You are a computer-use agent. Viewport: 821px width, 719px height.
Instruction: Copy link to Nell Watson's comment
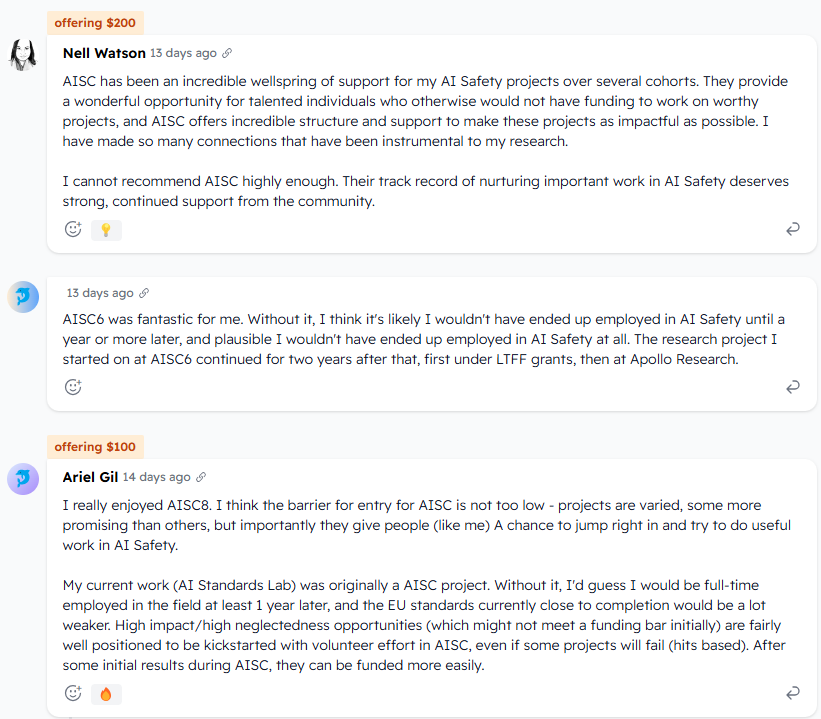pos(227,53)
